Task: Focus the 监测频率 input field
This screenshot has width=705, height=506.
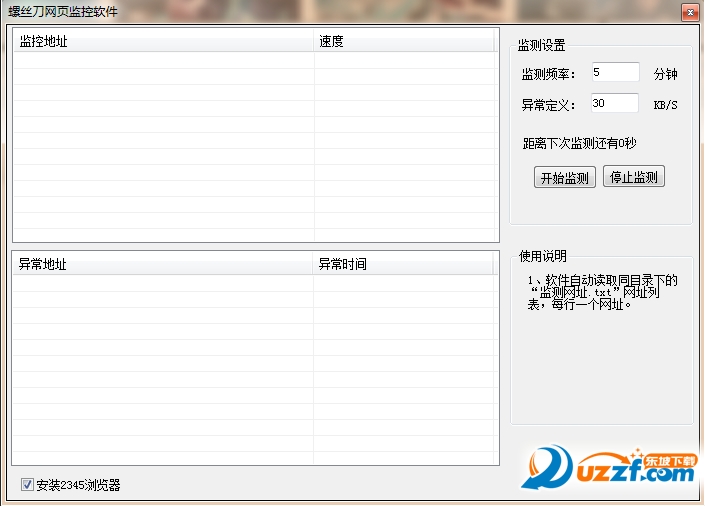Action: [x=616, y=72]
